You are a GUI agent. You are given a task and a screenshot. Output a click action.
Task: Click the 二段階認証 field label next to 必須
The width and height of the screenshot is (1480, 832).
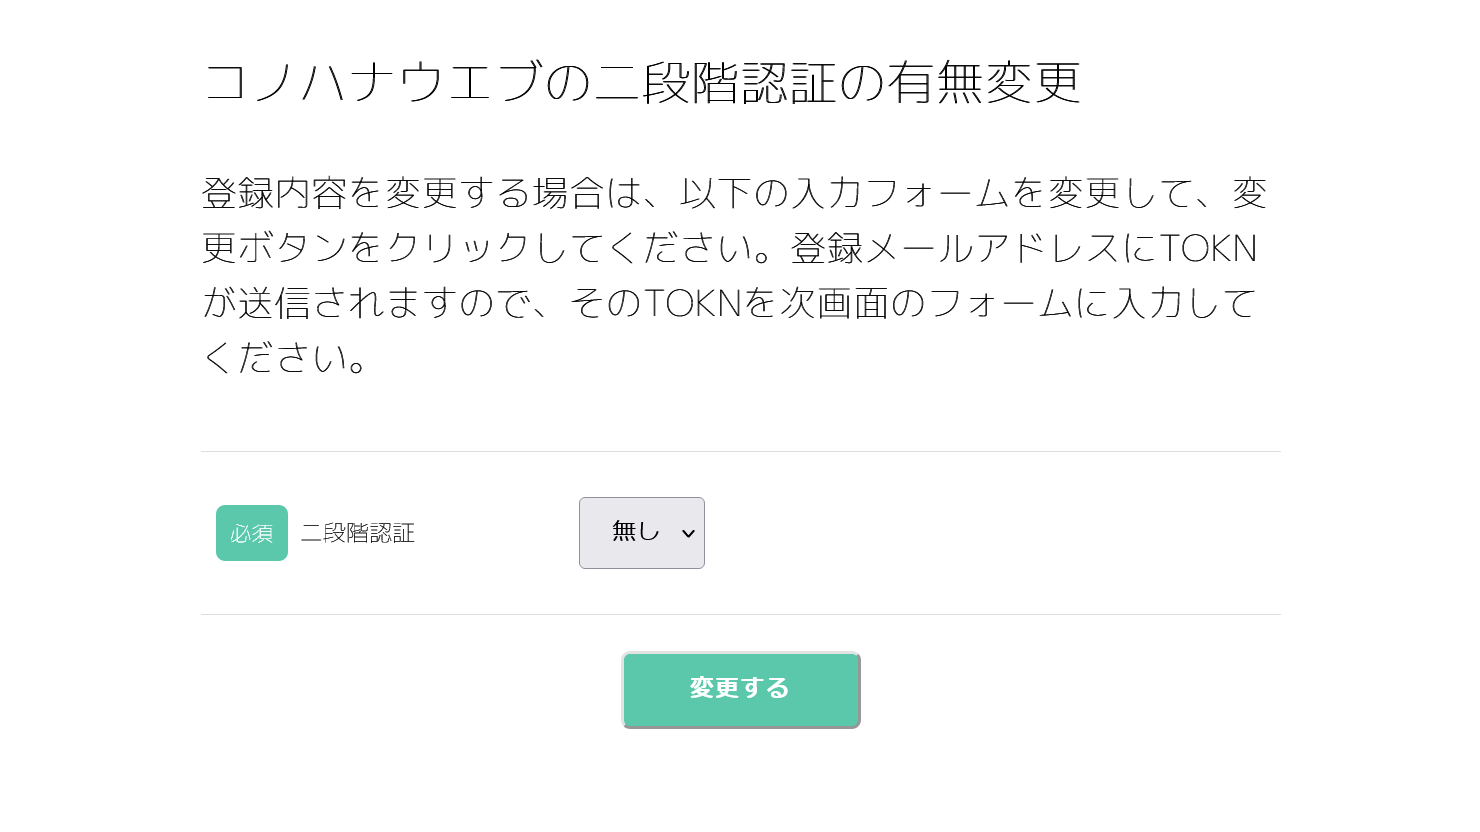click(x=358, y=533)
